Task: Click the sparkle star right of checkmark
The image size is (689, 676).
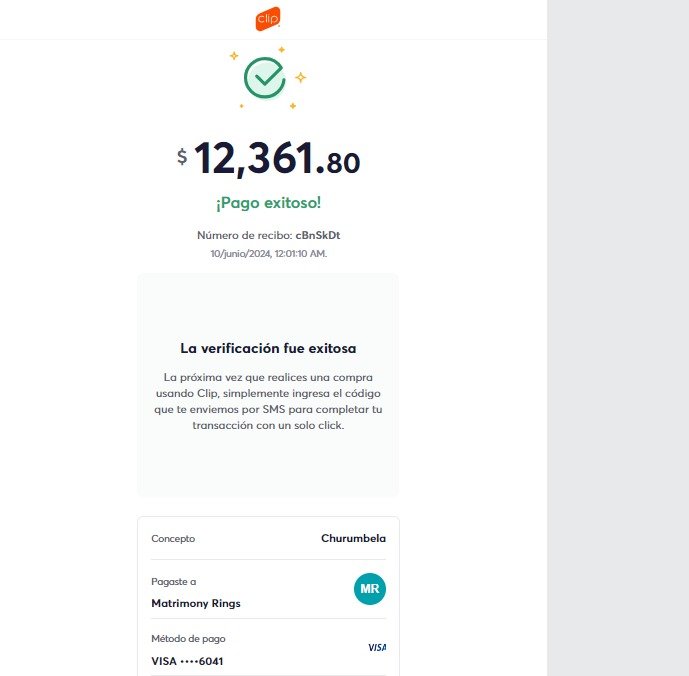Action: tap(300, 77)
